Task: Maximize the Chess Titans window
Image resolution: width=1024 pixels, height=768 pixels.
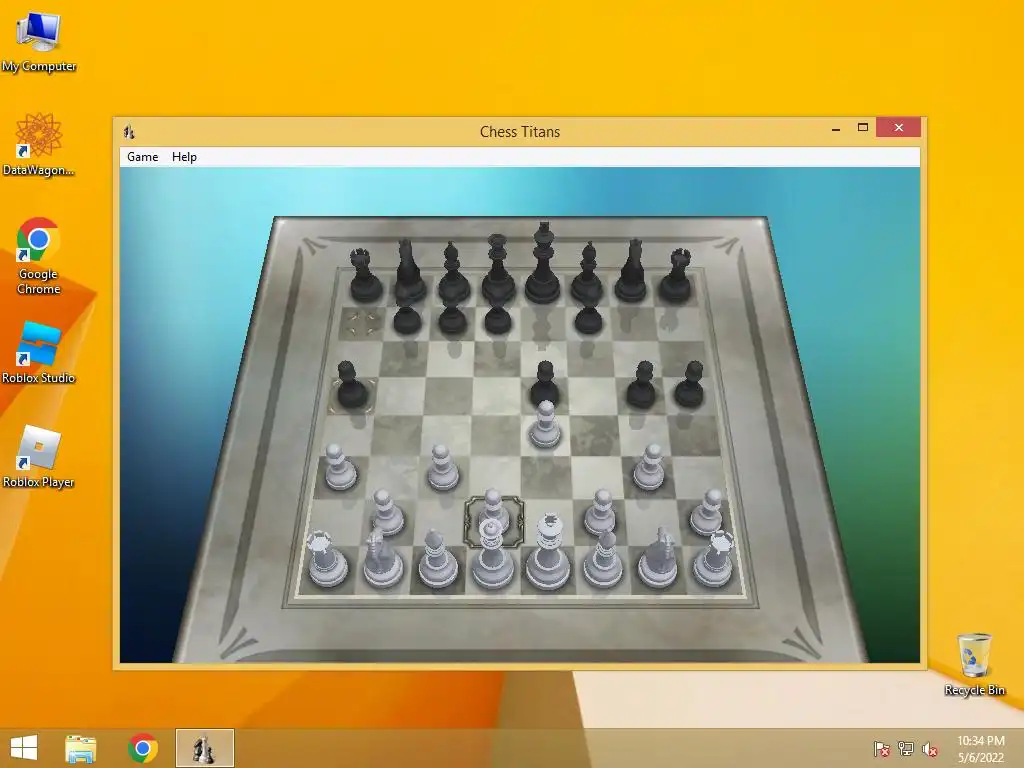Action: tap(863, 127)
